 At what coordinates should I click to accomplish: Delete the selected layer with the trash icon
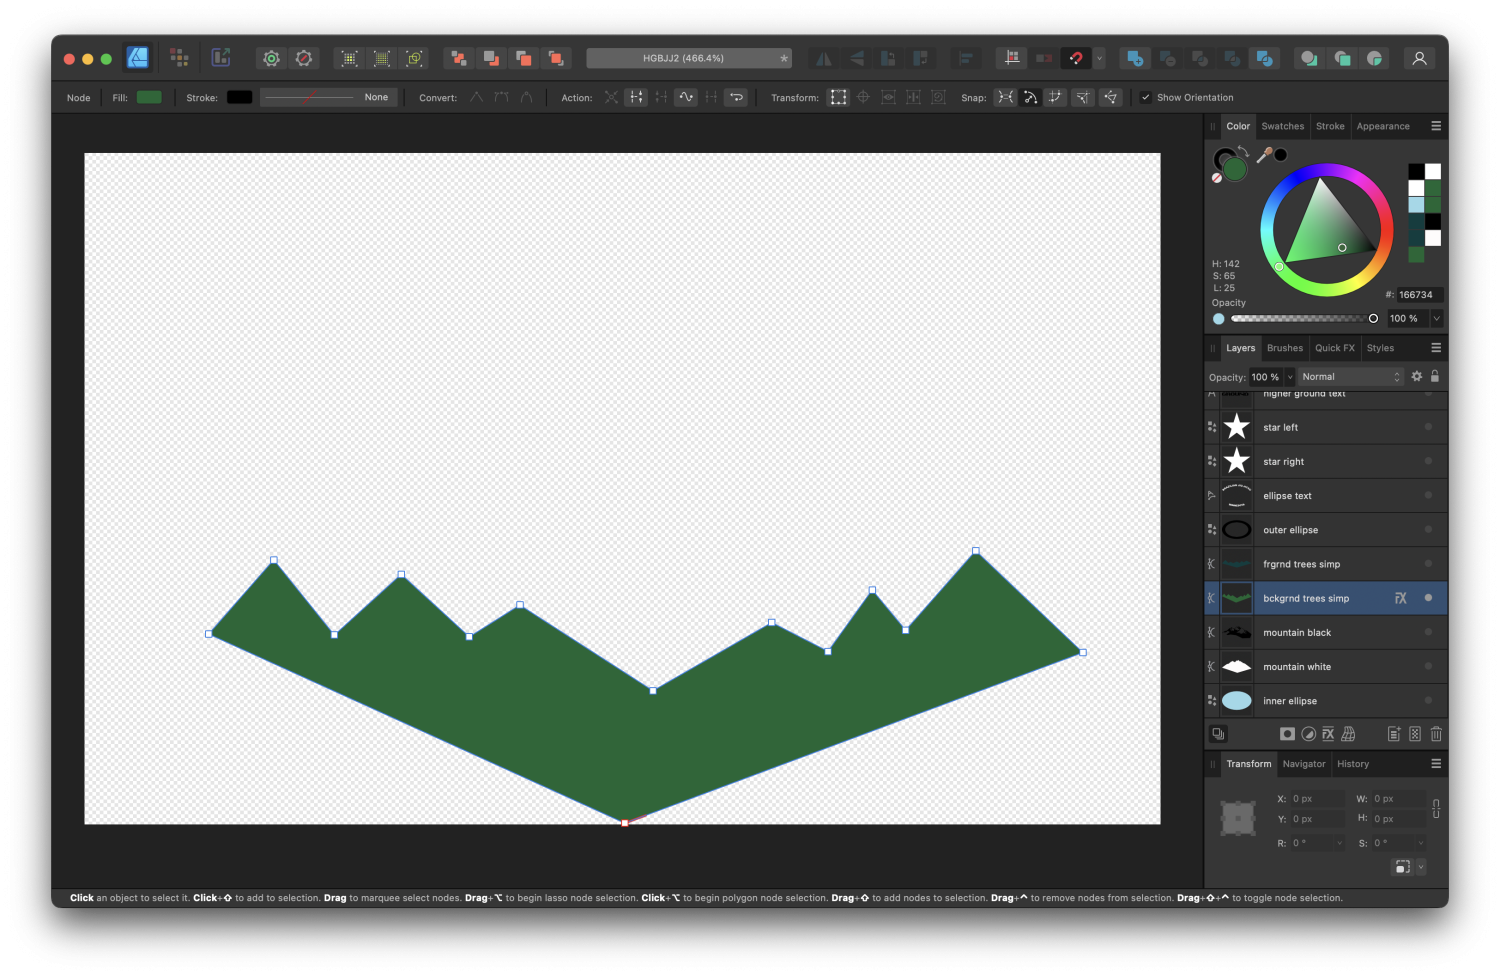point(1437,733)
